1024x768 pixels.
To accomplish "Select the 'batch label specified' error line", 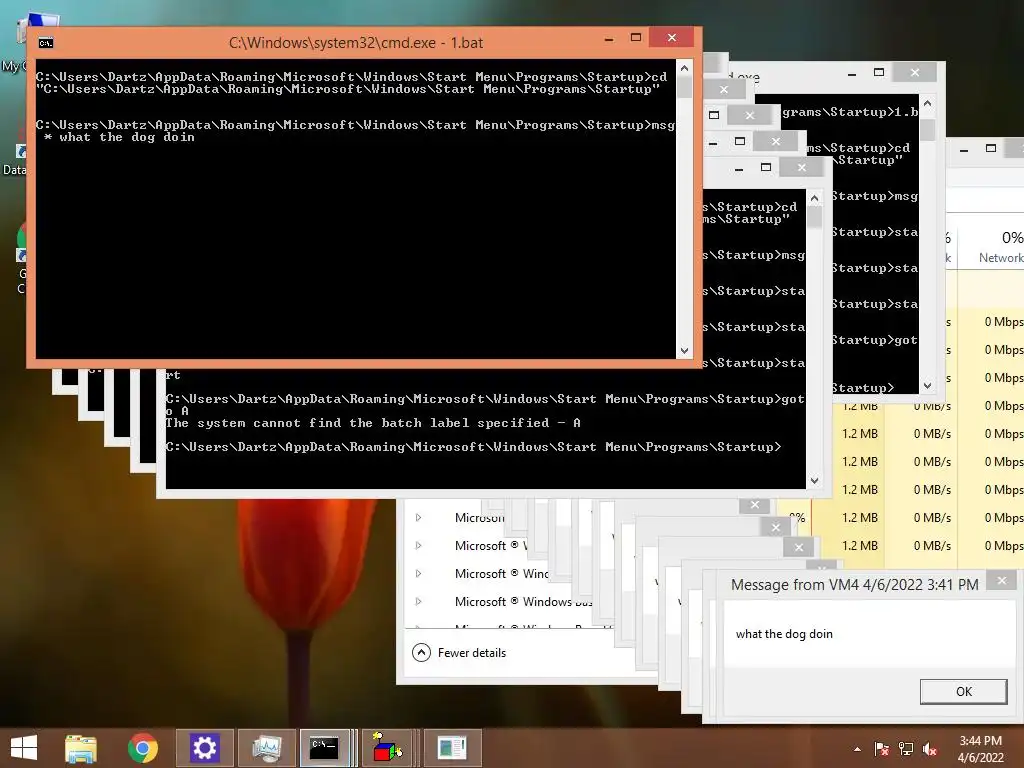I will pyautogui.click(x=373, y=423).
